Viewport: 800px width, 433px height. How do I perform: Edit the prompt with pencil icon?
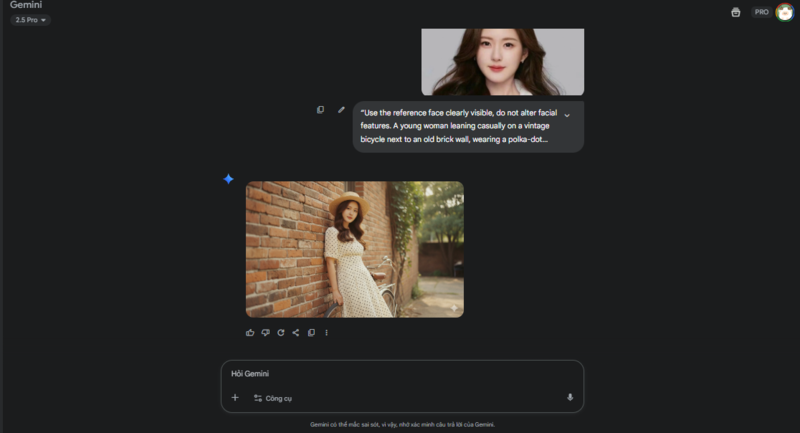[341, 110]
